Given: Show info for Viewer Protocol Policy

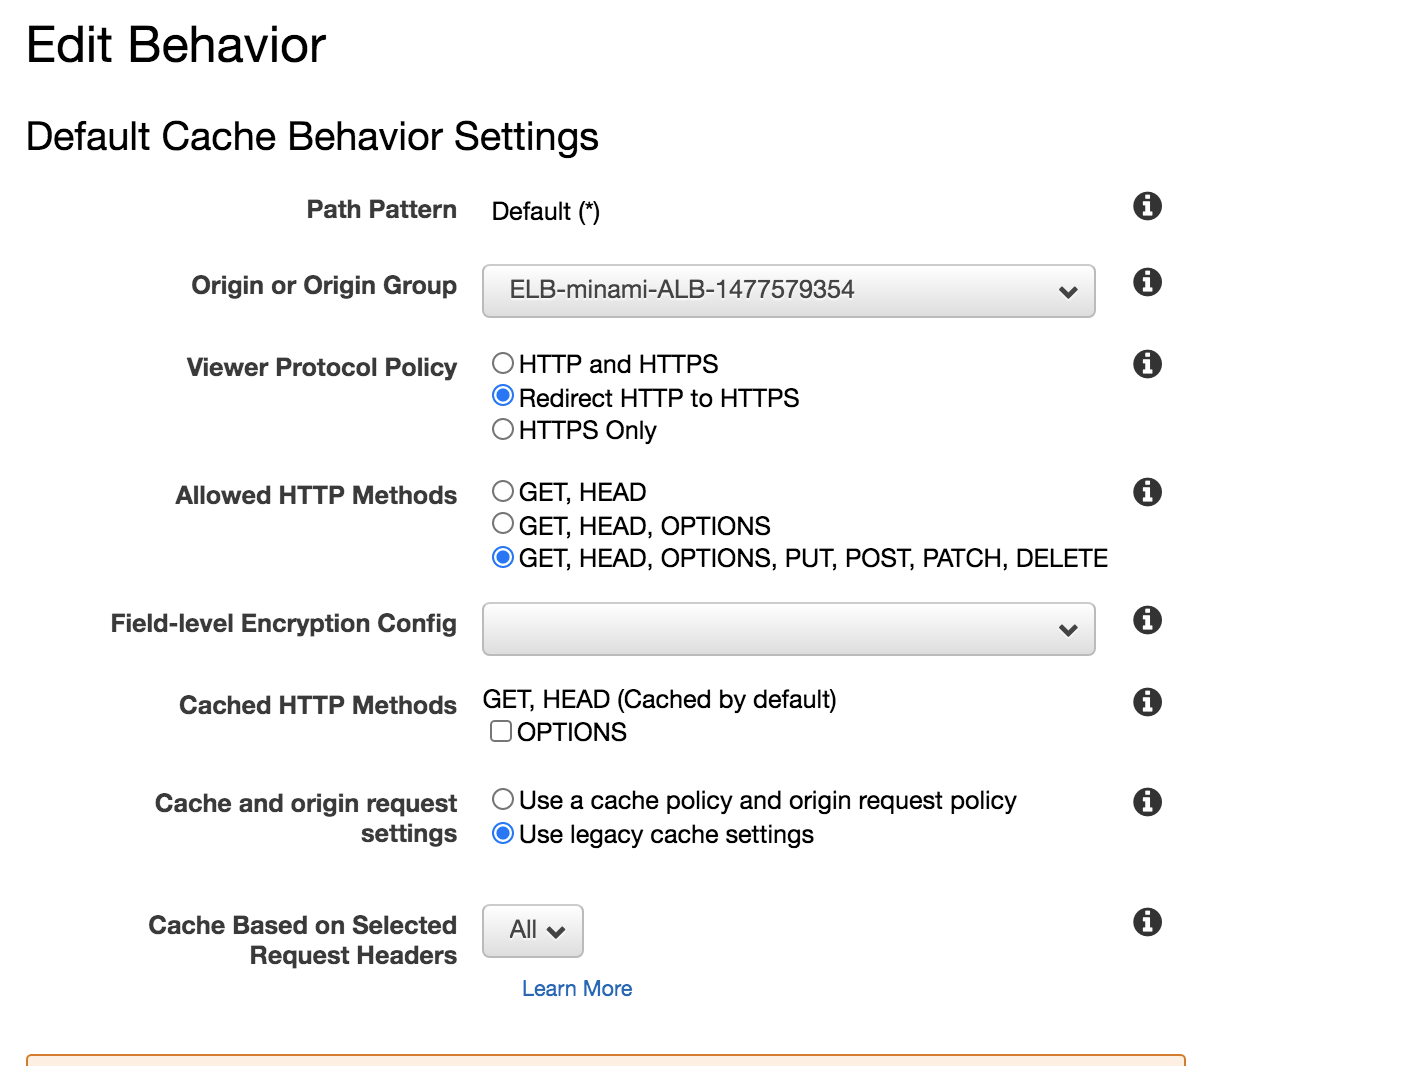Looking at the screenshot, I should click(1147, 364).
